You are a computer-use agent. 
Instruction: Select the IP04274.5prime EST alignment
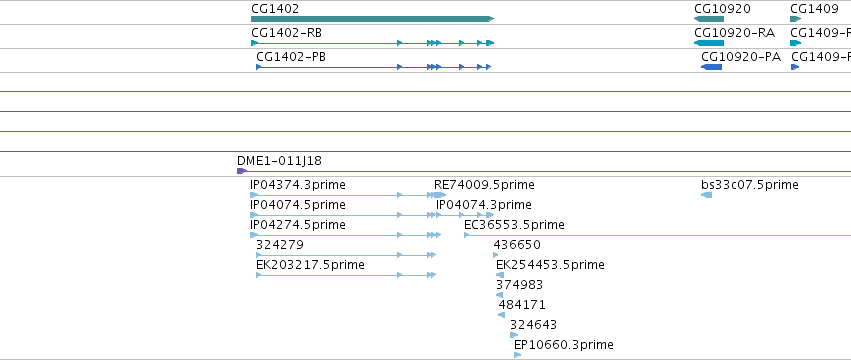click(x=346, y=235)
